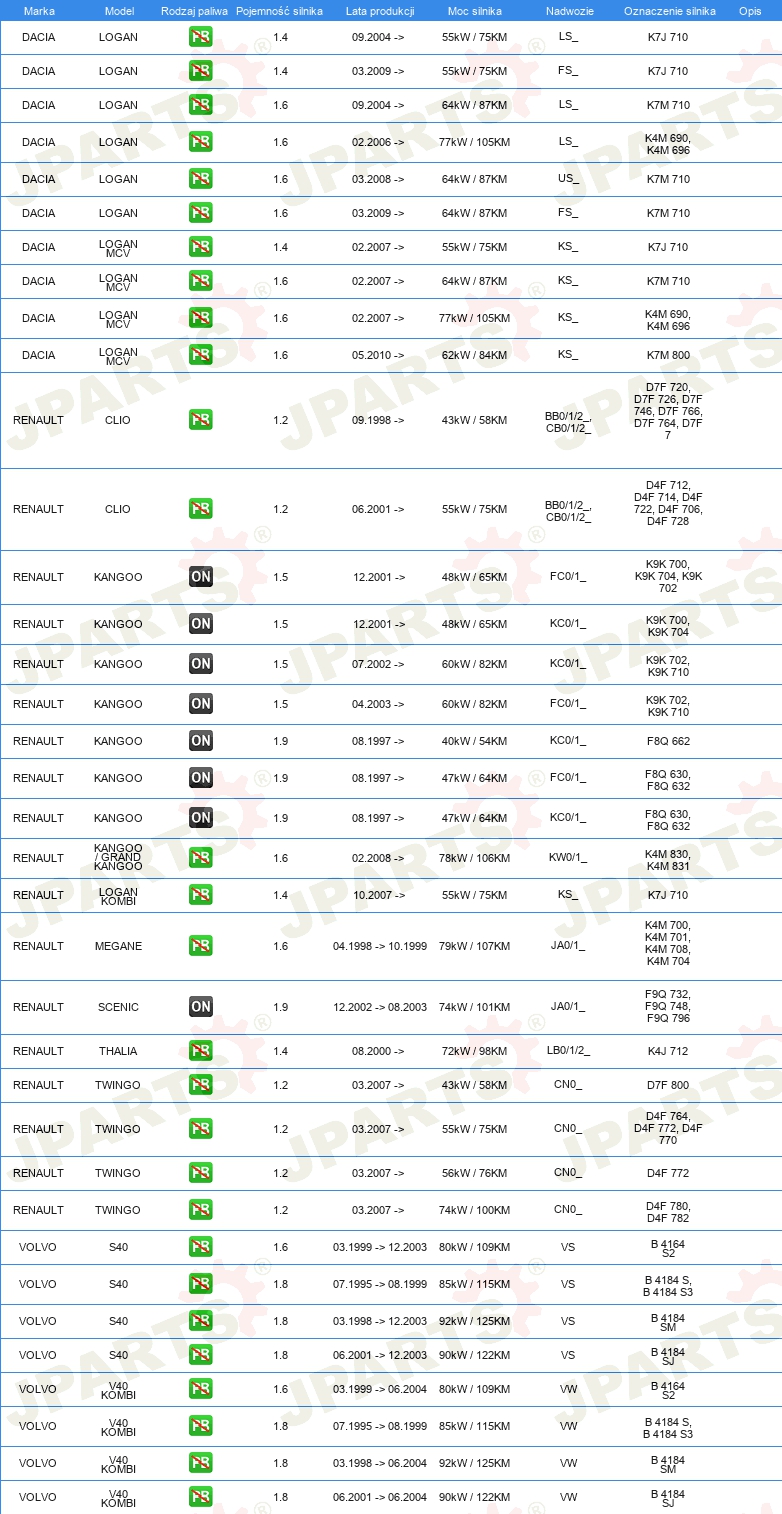Click the 12.2002 -> 08.2003 production date cell
782x1514 pixels.
tap(380, 1007)
